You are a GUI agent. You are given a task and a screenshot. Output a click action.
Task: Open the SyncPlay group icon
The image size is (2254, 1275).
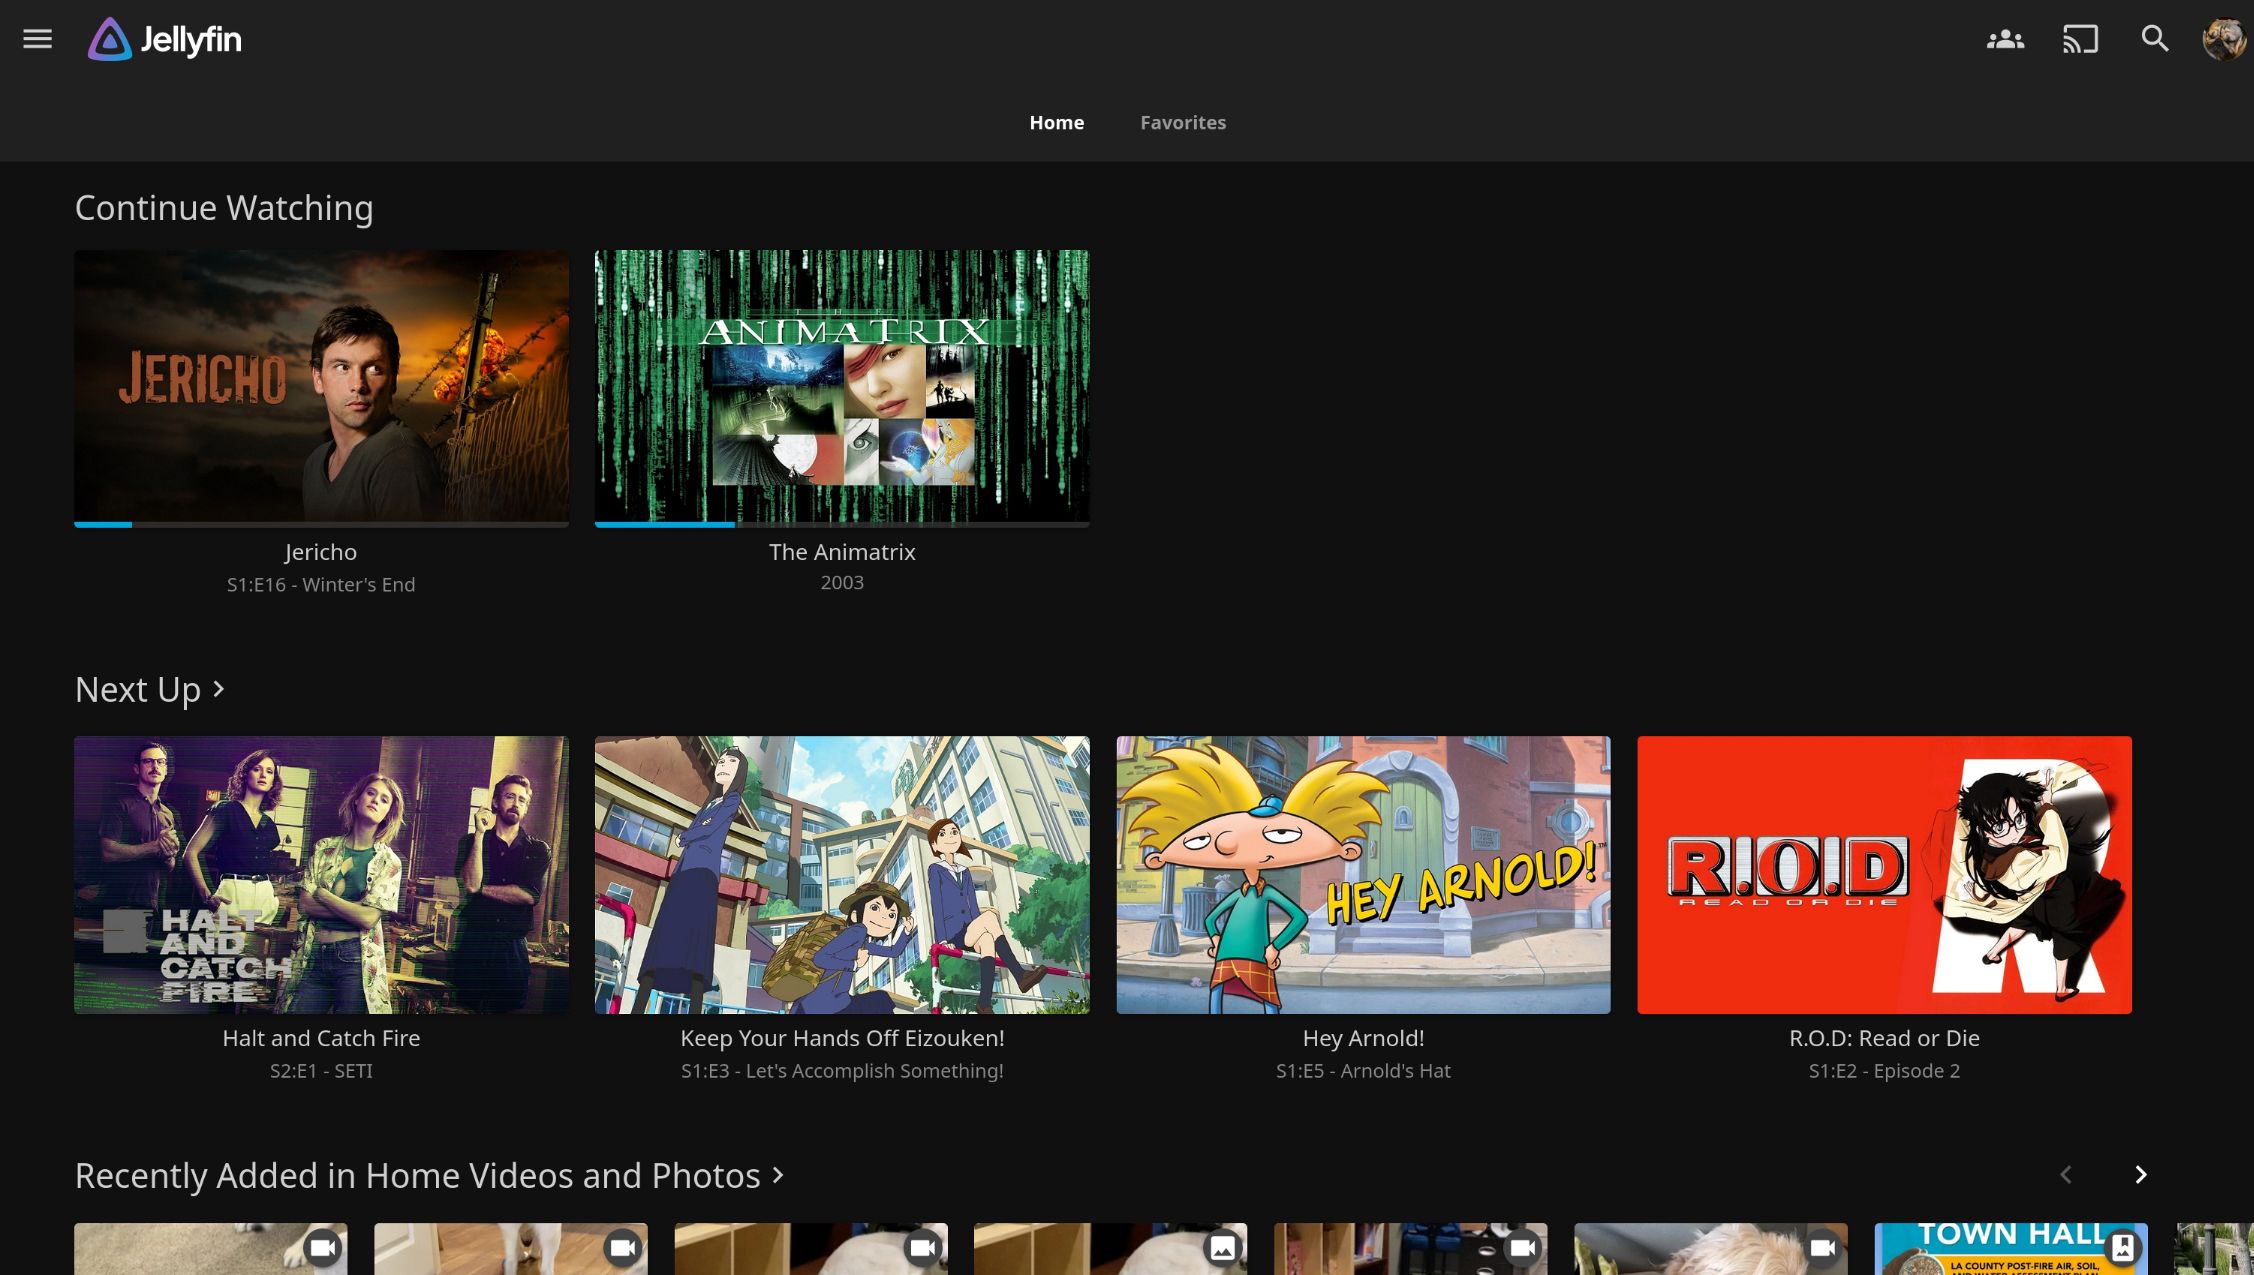[2005, 39]
